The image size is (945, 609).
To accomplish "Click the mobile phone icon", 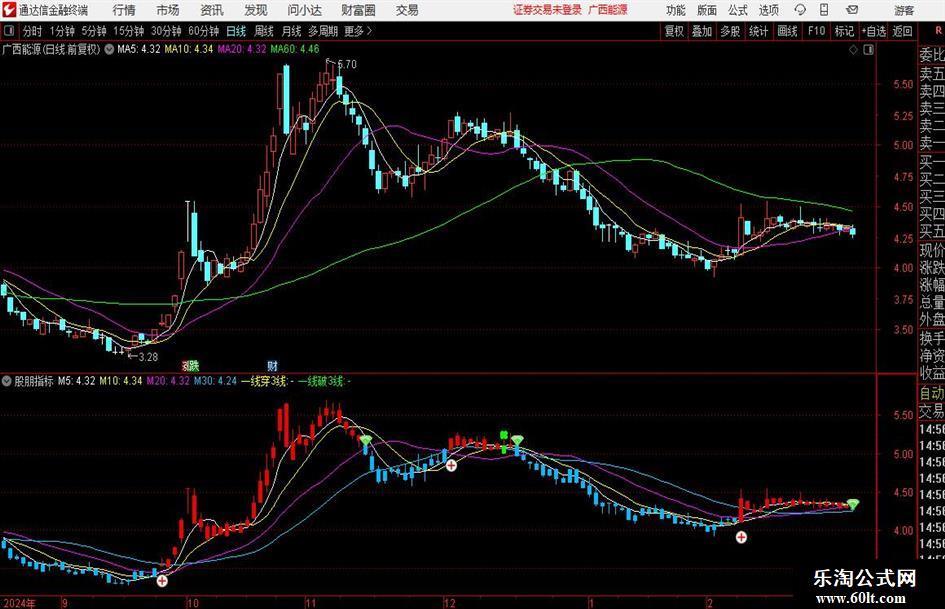I will coord(824,10).
